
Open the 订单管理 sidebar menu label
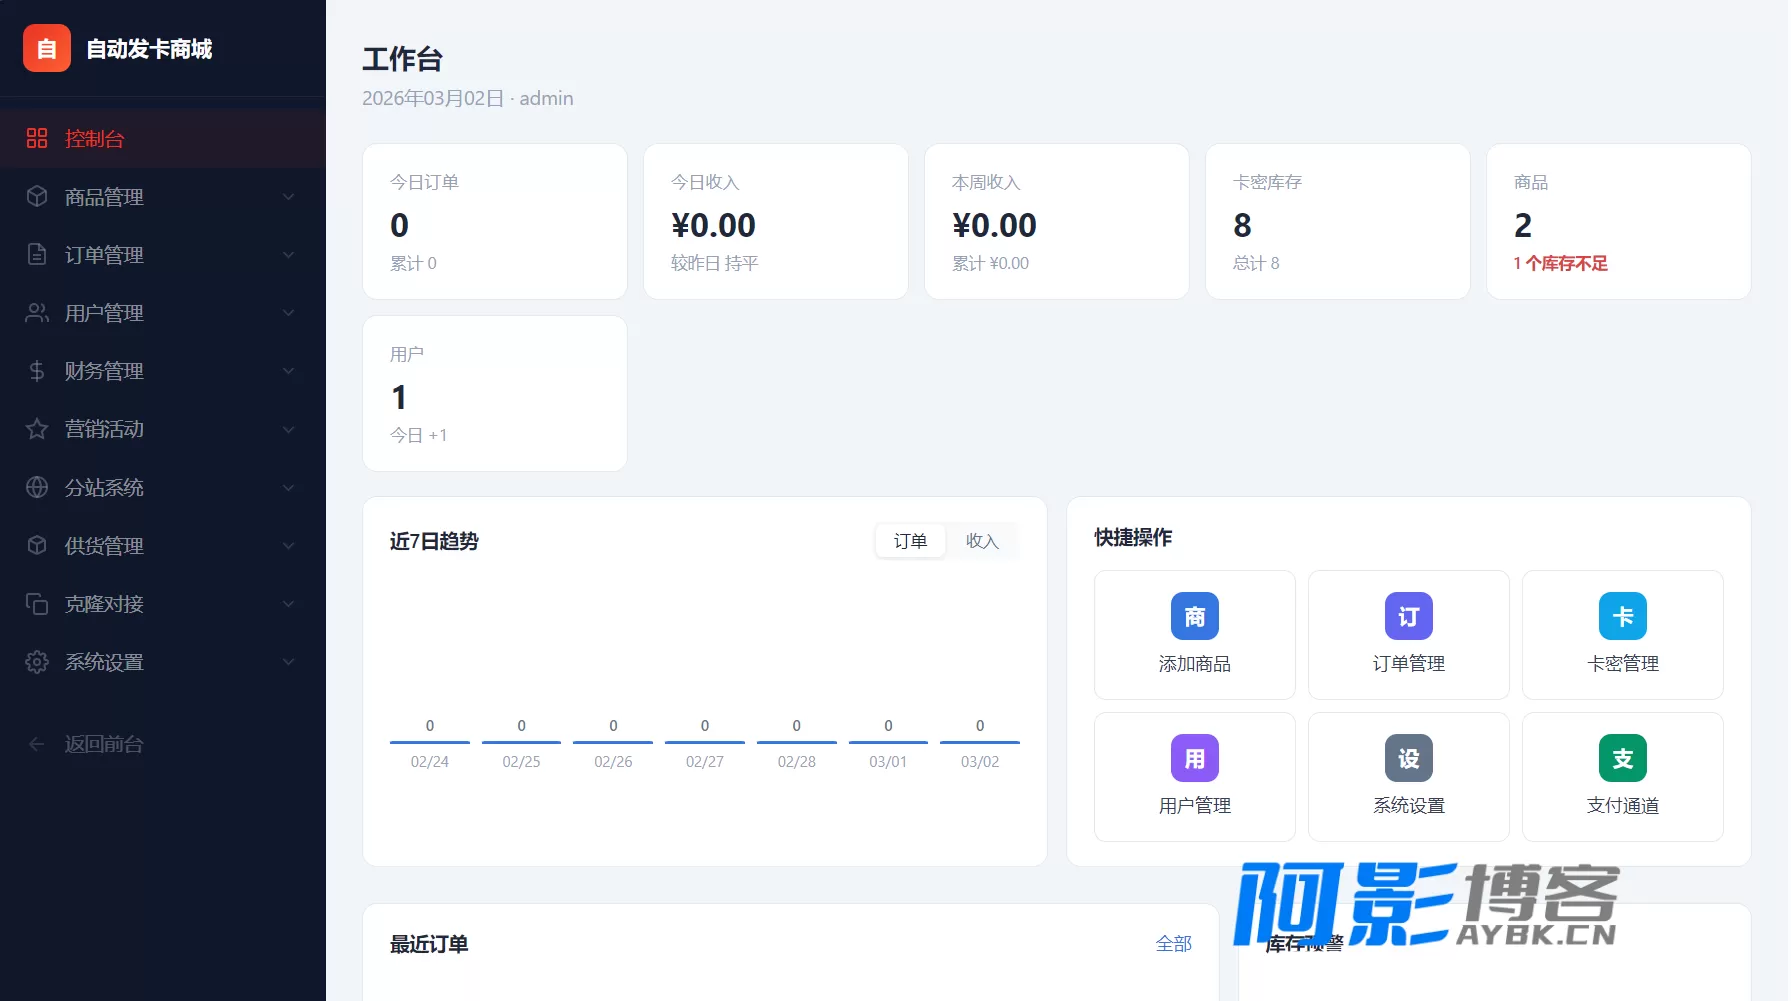click(104, 255)
